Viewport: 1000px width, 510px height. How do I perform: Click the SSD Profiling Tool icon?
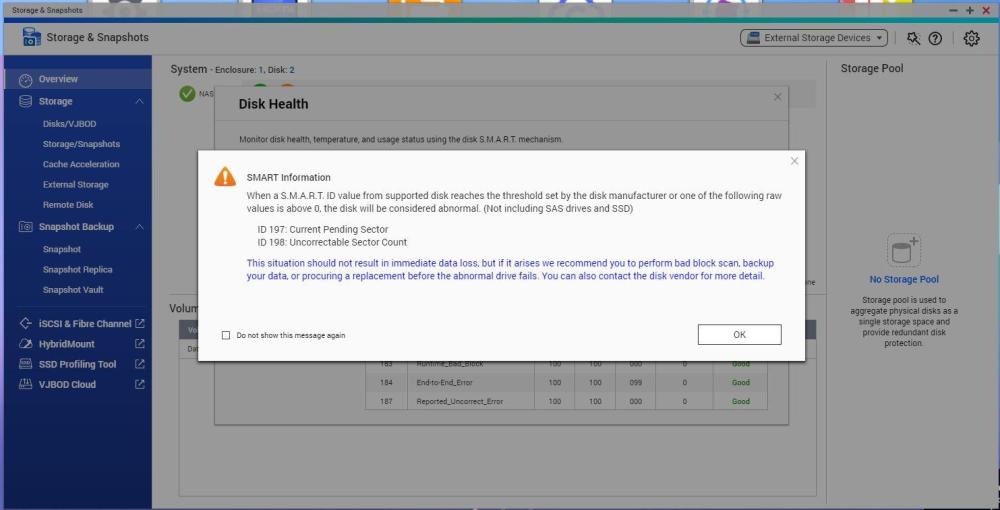click(x=26, y=365)
